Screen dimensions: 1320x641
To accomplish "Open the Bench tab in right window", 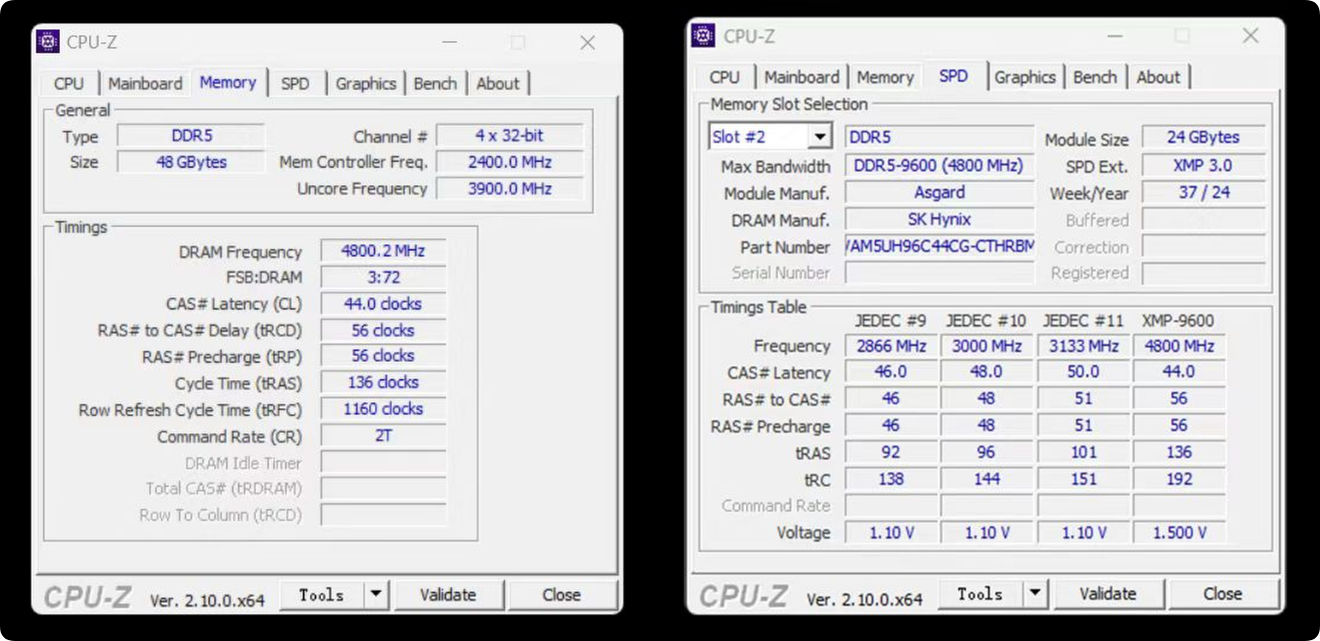I will tap(1095, 77).
